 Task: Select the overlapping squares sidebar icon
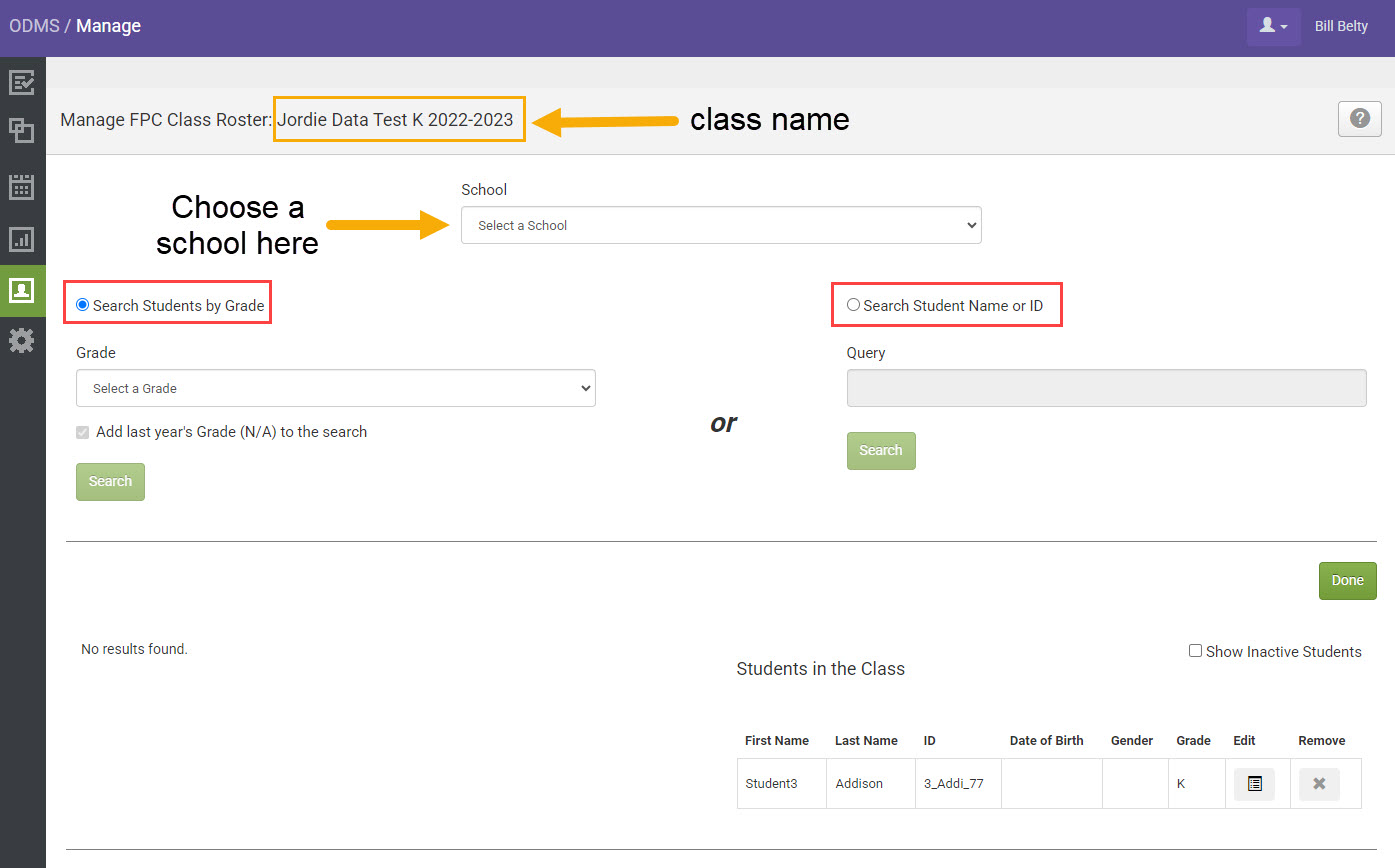coord(22,131)
